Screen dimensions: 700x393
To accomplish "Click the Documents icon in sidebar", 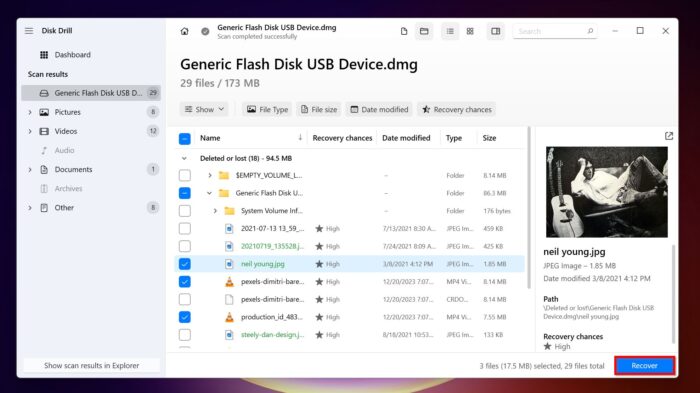I will (44, 170).
